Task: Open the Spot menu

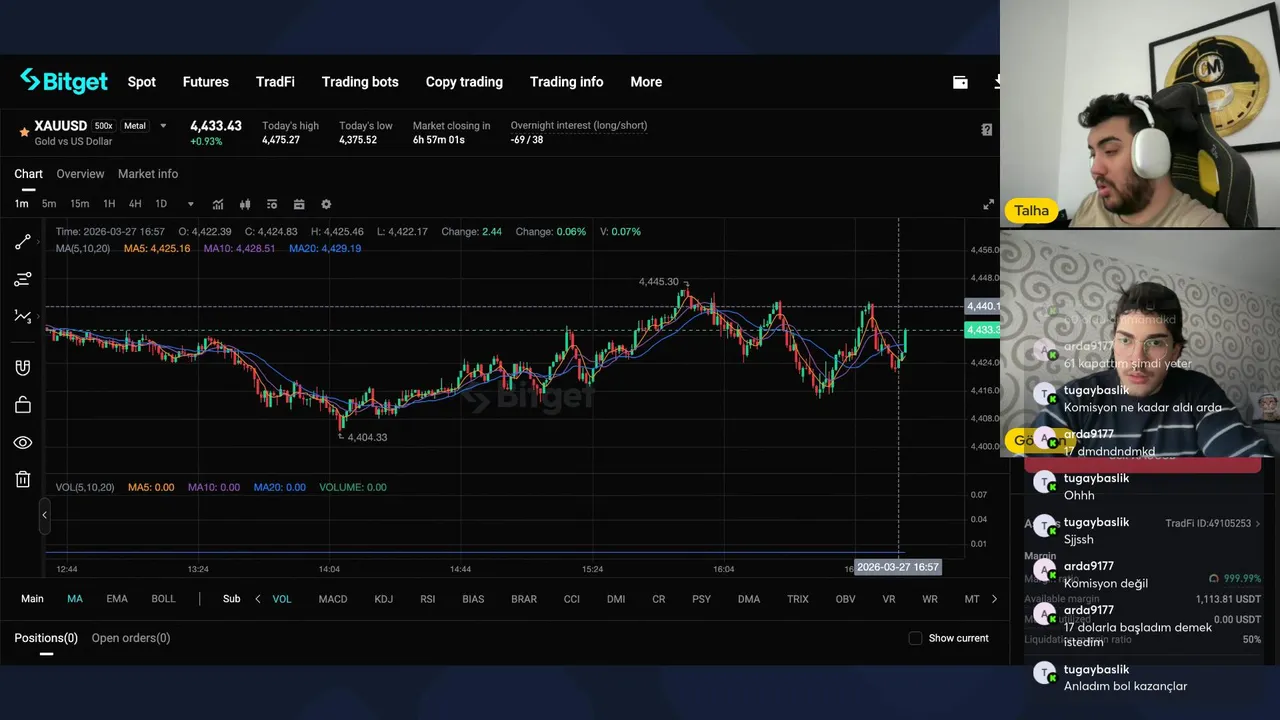Action: pyautogui.click(x=142, y=82)
